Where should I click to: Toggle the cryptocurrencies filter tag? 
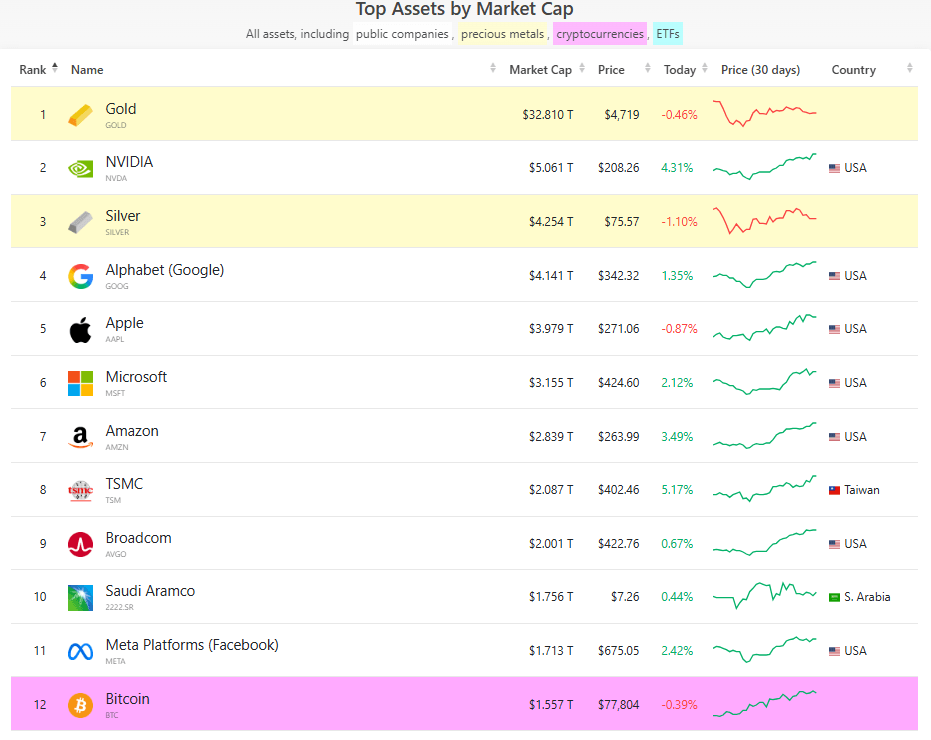tap(600, 34)
